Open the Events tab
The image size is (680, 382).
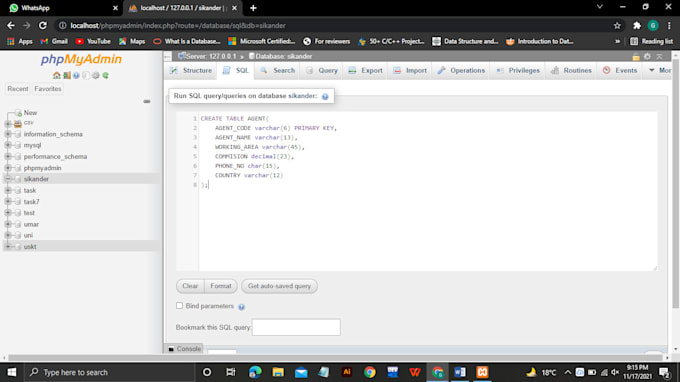tap(620, 70)
